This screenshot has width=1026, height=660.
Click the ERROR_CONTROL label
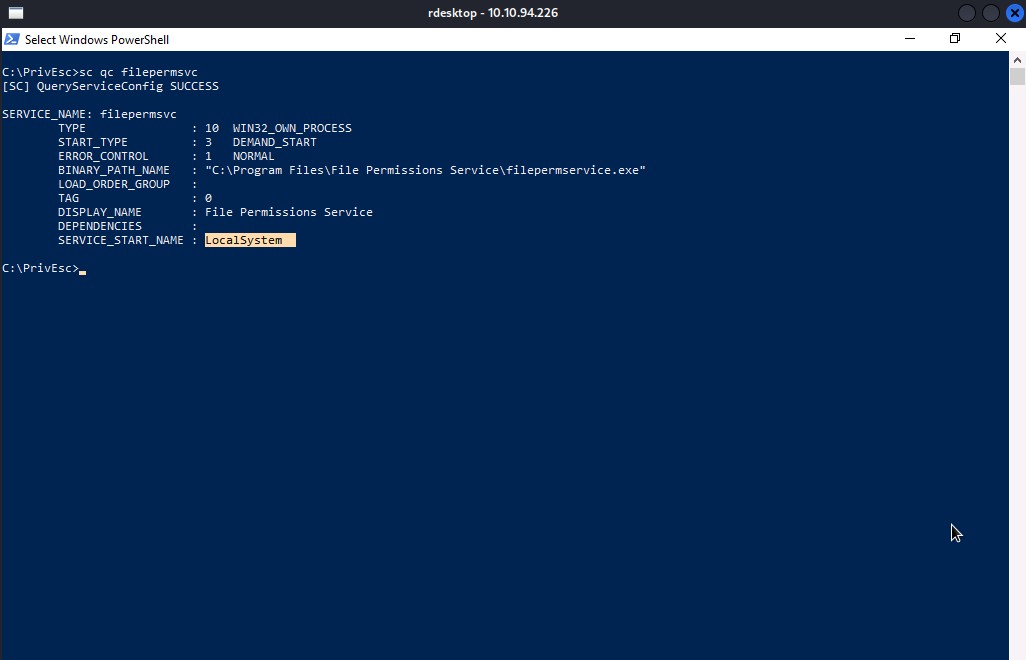tap(103, 156)
